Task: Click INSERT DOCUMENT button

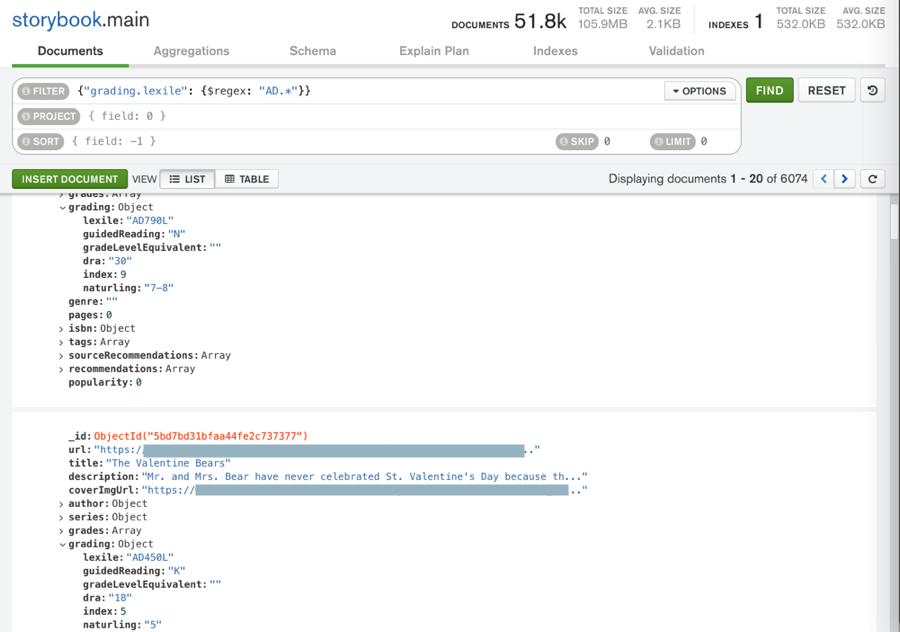Action: click(69, 179)
